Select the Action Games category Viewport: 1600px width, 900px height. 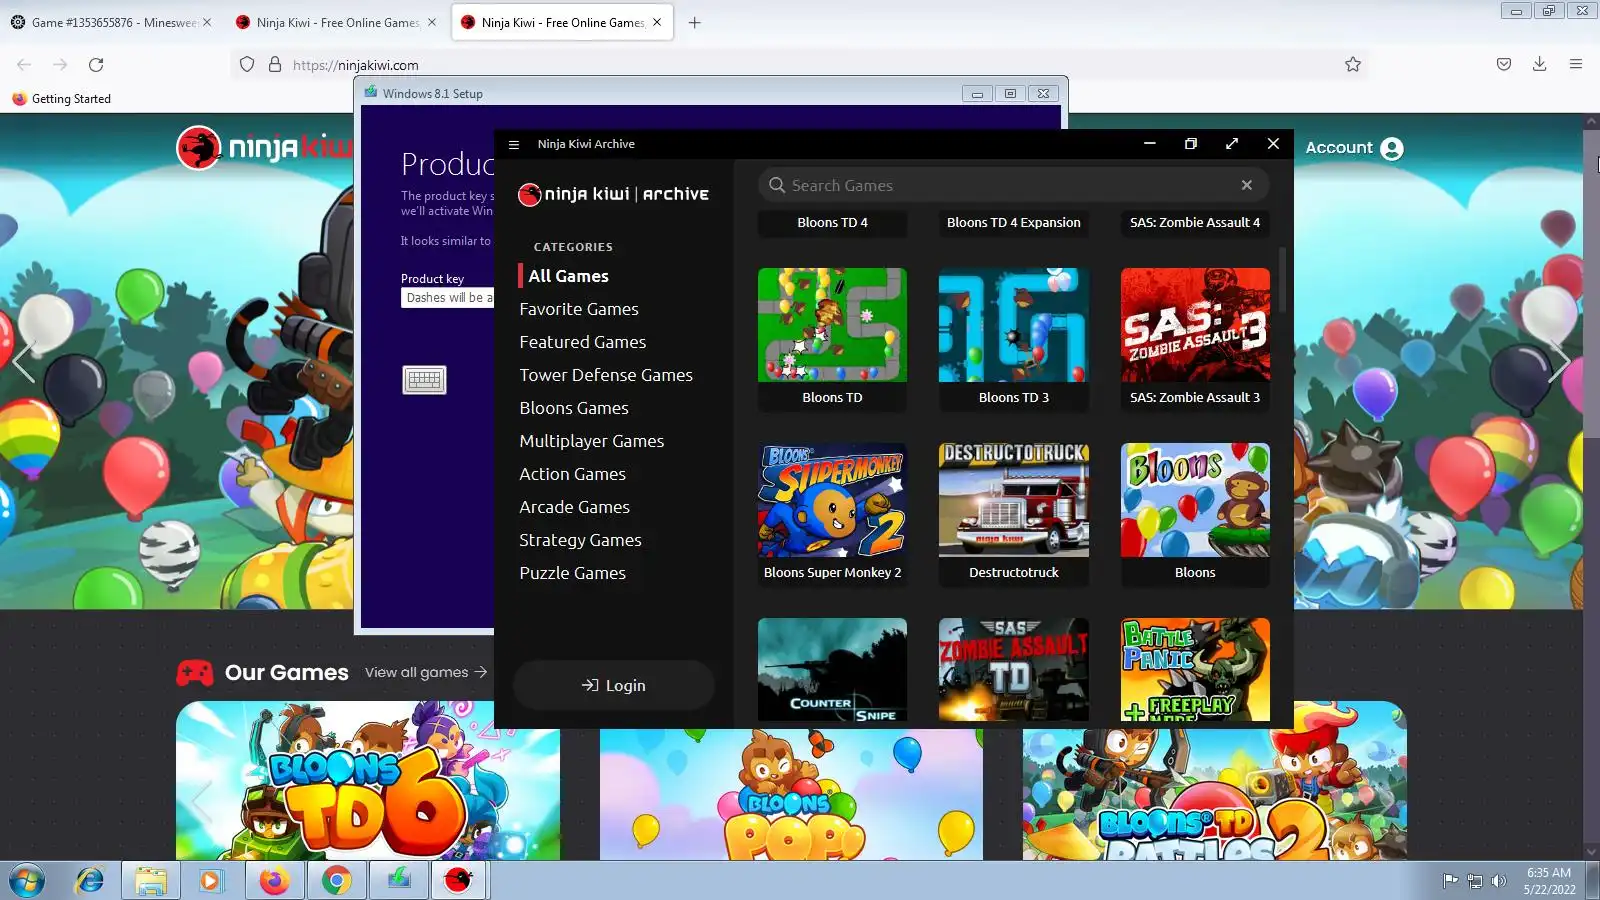[573, 474]
